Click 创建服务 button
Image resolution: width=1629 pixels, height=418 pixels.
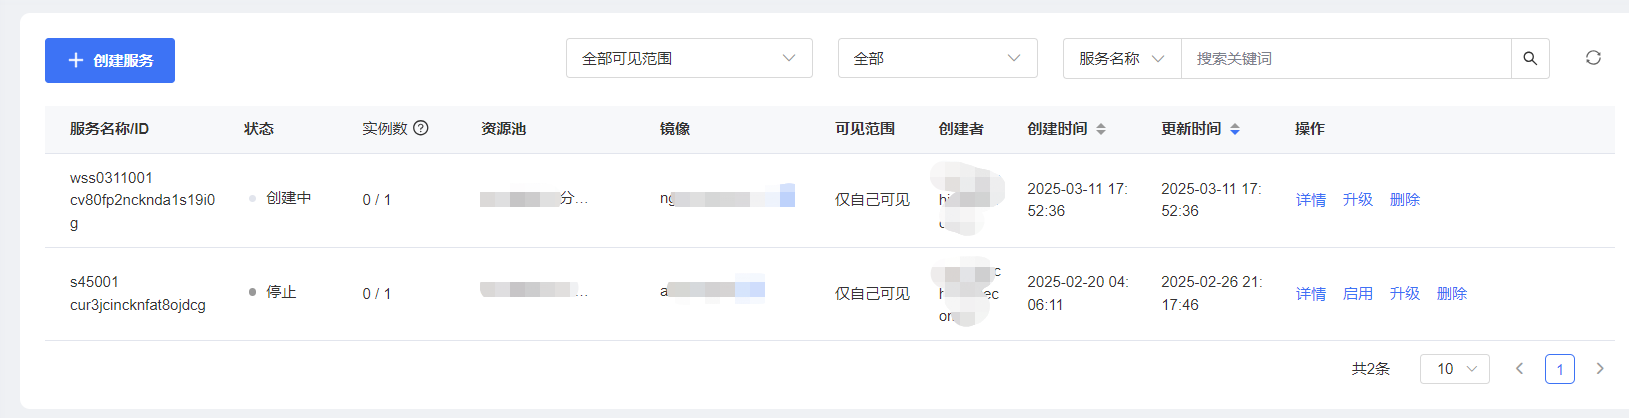(110, 60)
